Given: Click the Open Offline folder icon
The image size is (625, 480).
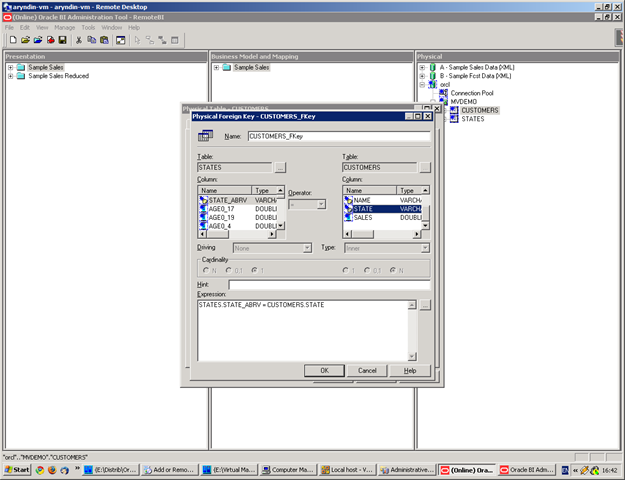Looking at the screenshot, I should pos(26,40).
